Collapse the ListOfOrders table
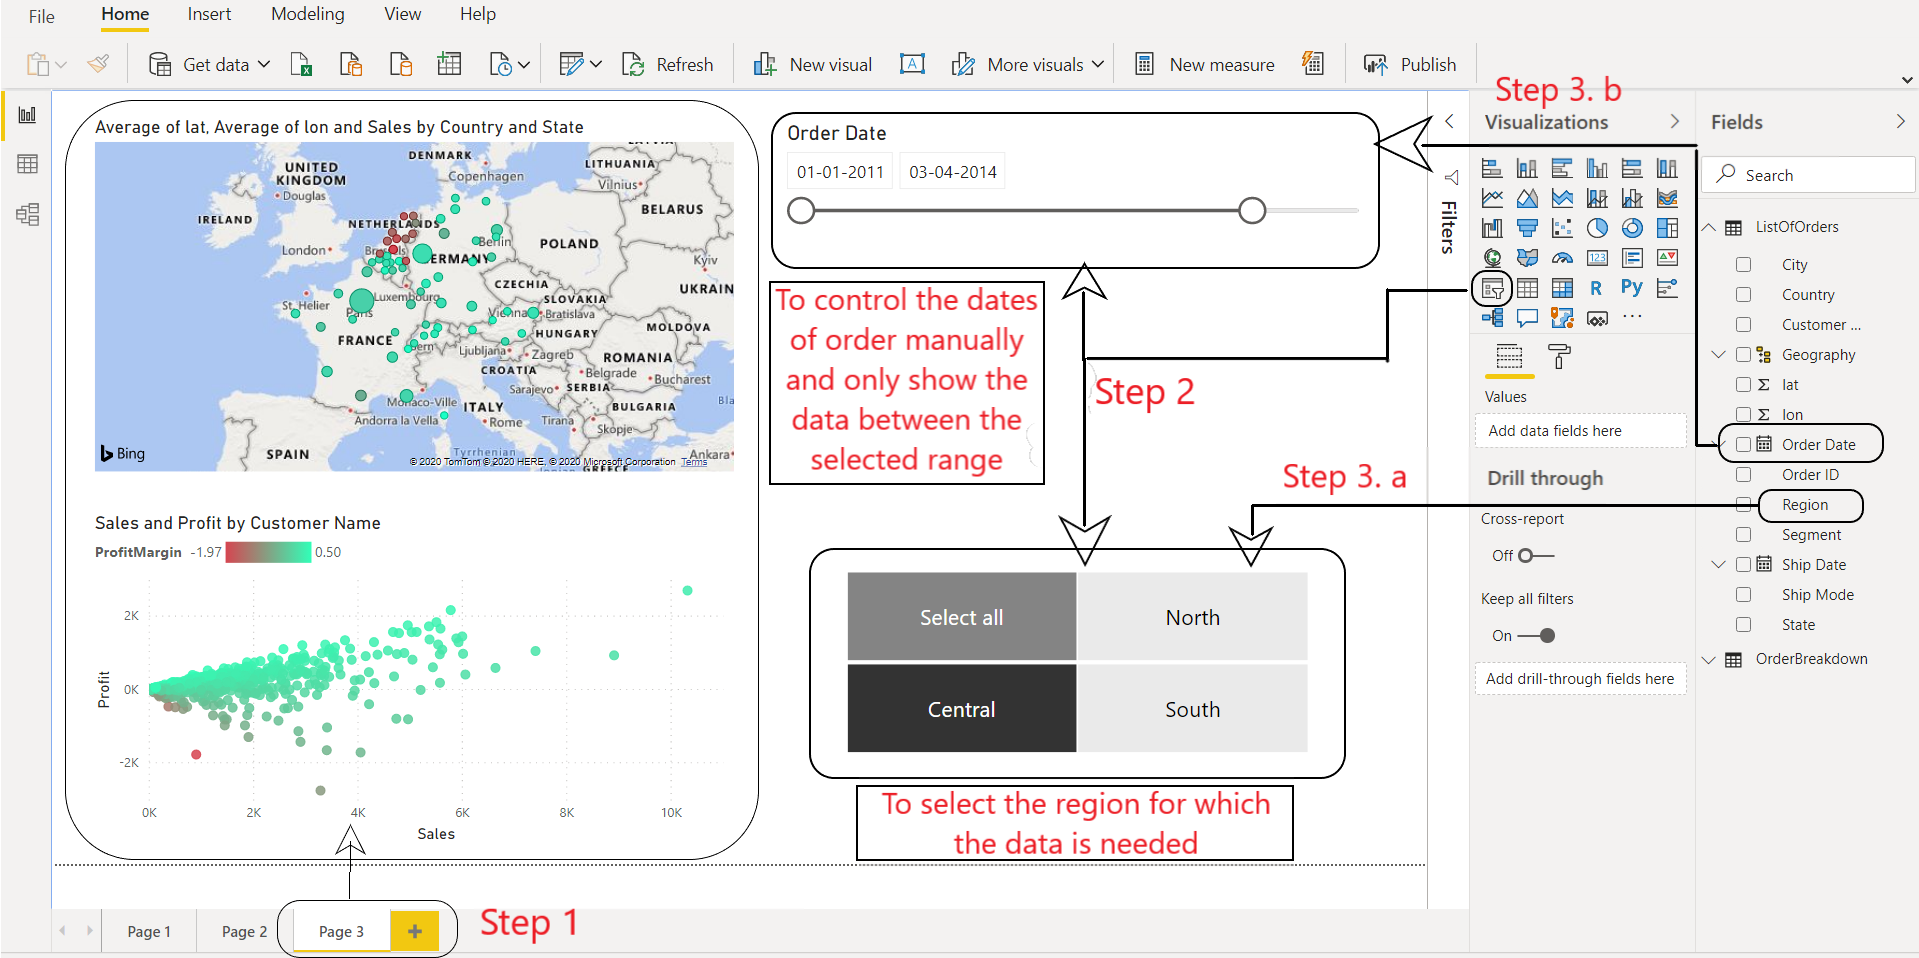Image resolution: width=1919 pixels, height=958 pixels. pos(1710,228)
